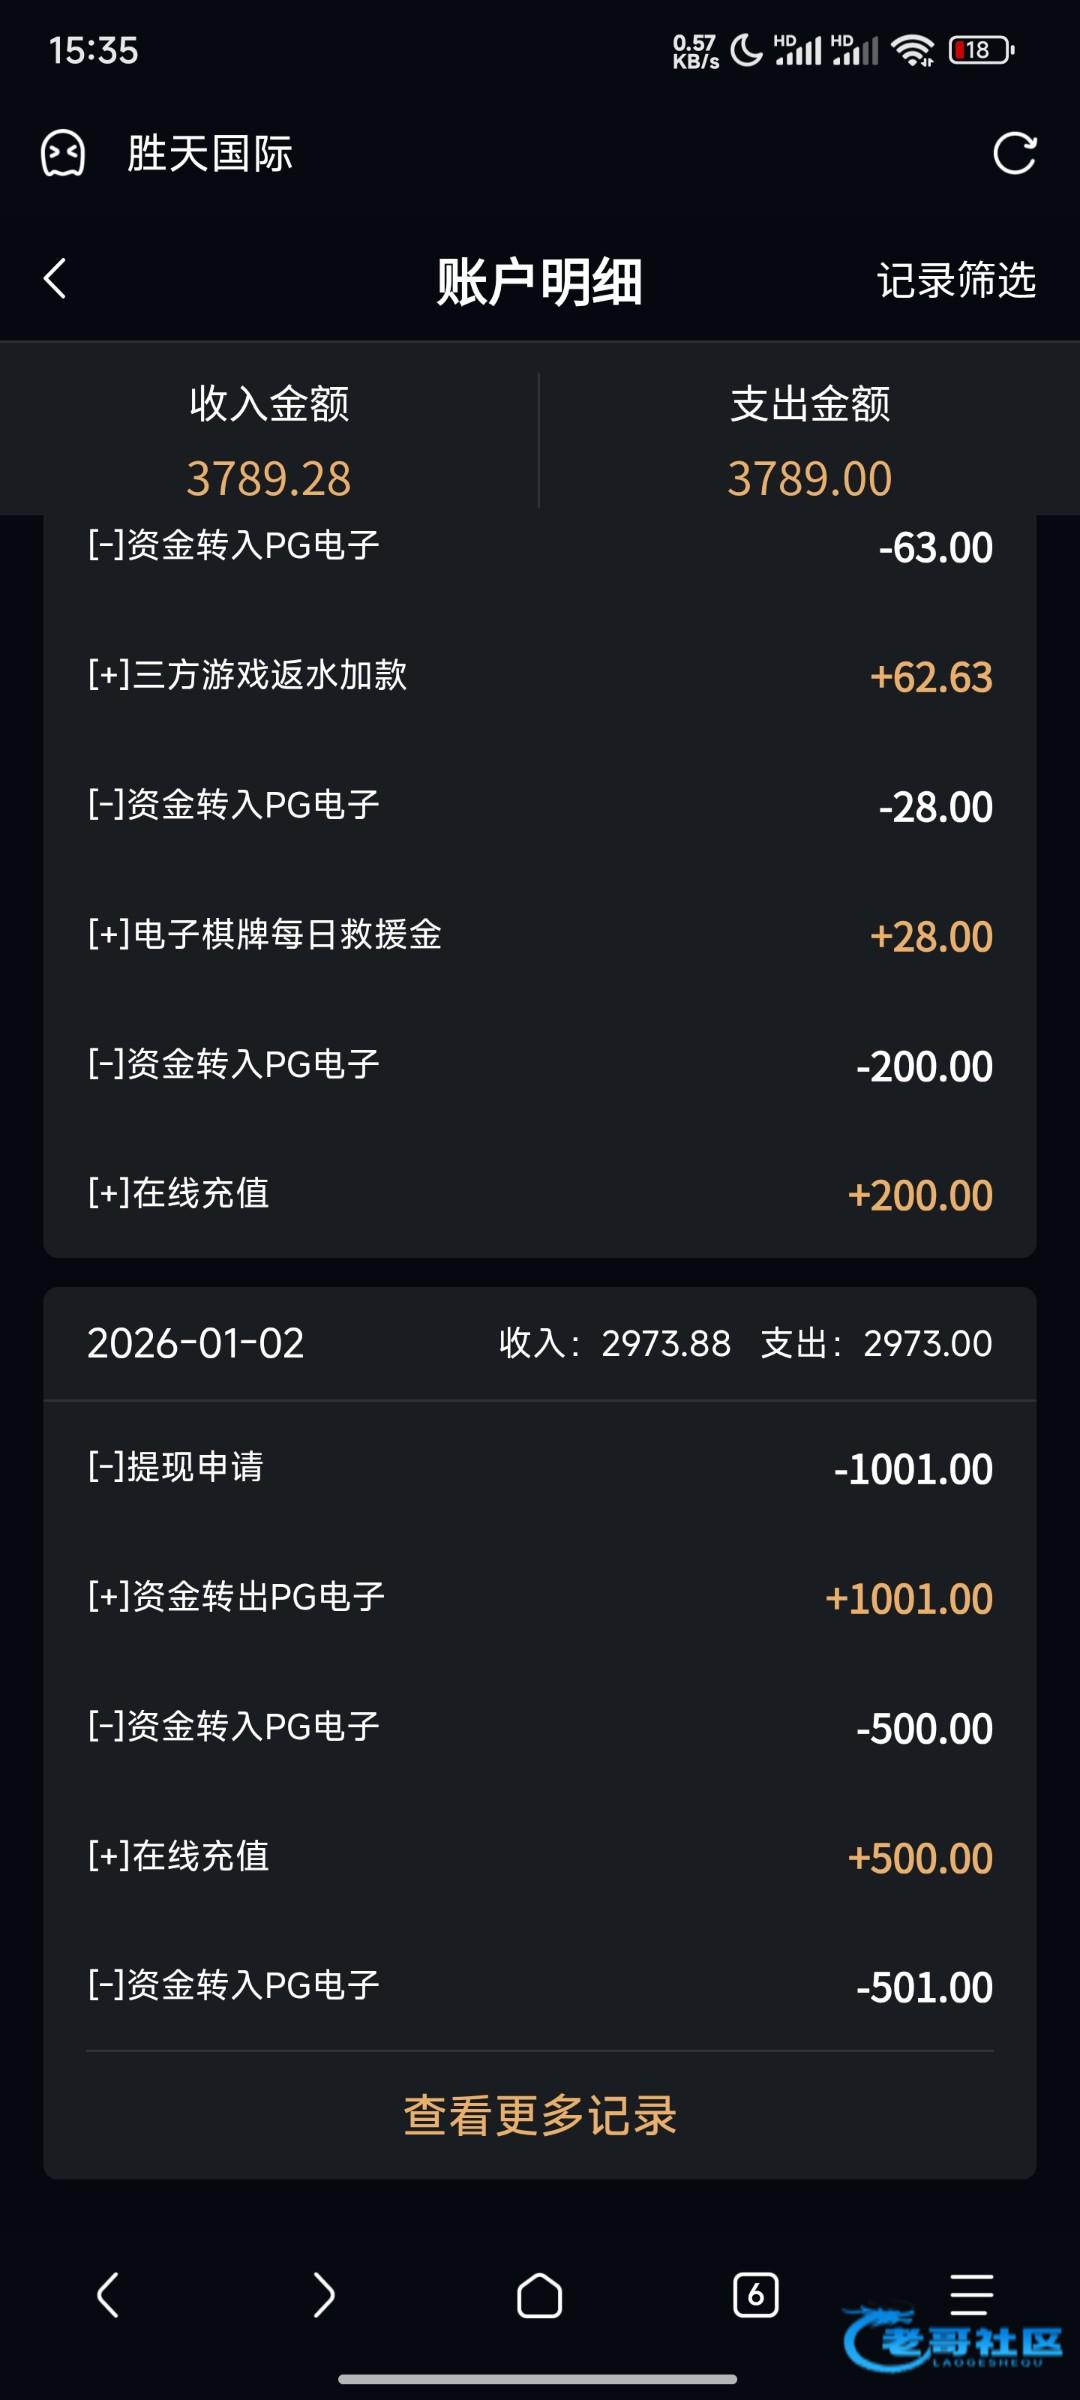The width and height of the screenshot is (1080, 2400).
Task: Tap the 在线充值 +200.00 record
Action: pos(540,1194)
